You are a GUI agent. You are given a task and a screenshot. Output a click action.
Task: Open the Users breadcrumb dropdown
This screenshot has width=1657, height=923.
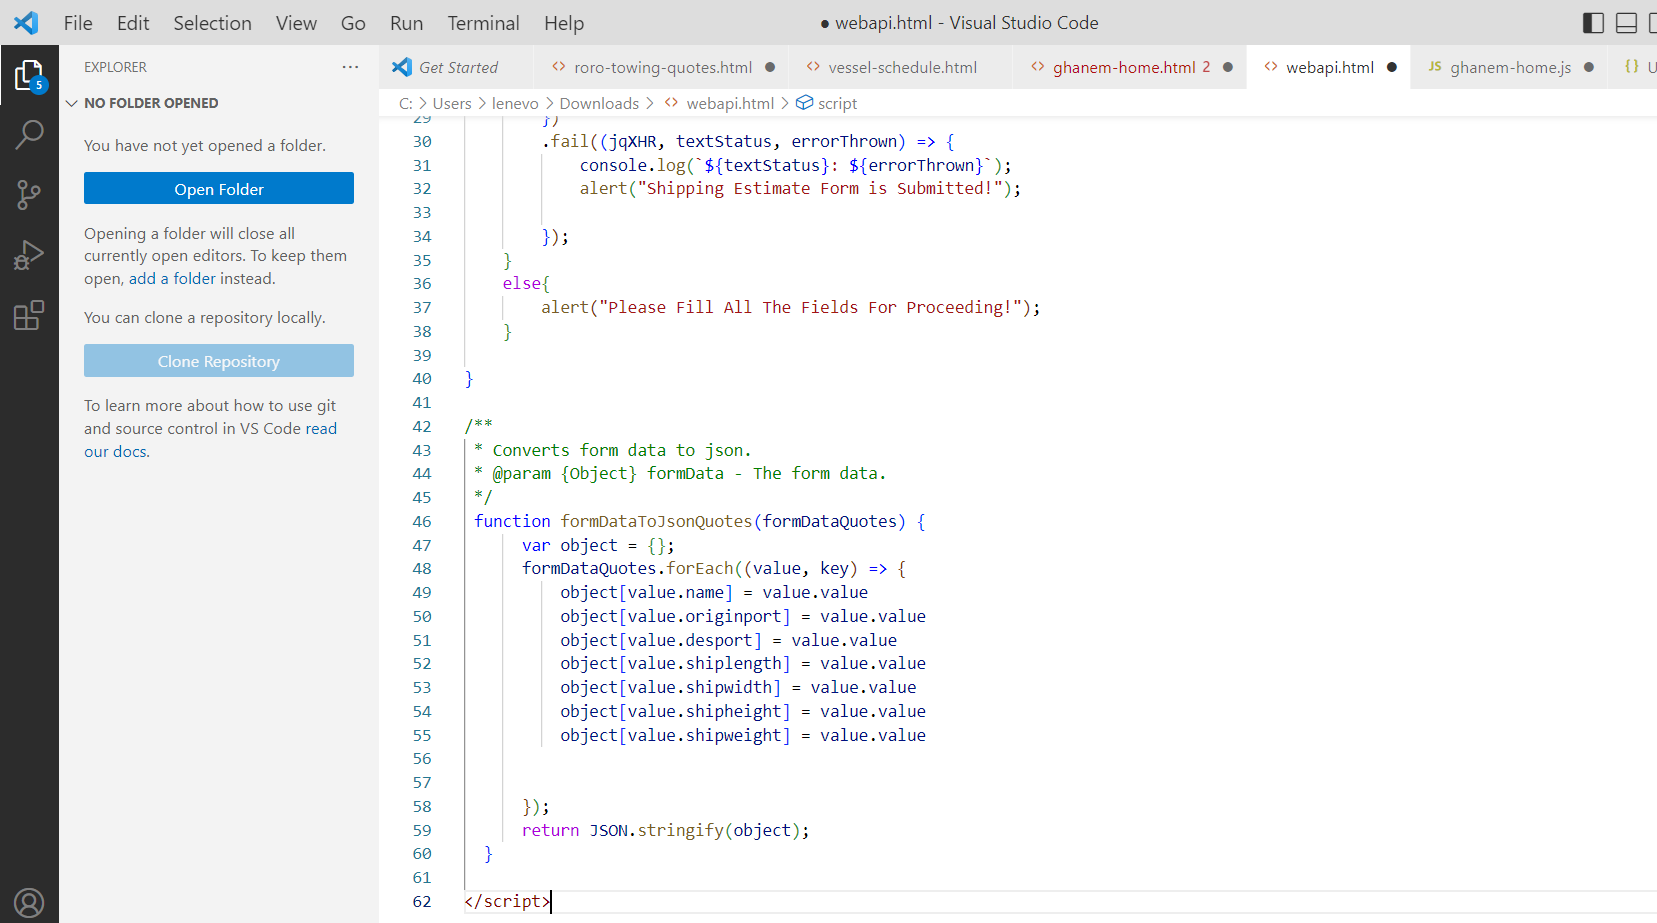452,103
